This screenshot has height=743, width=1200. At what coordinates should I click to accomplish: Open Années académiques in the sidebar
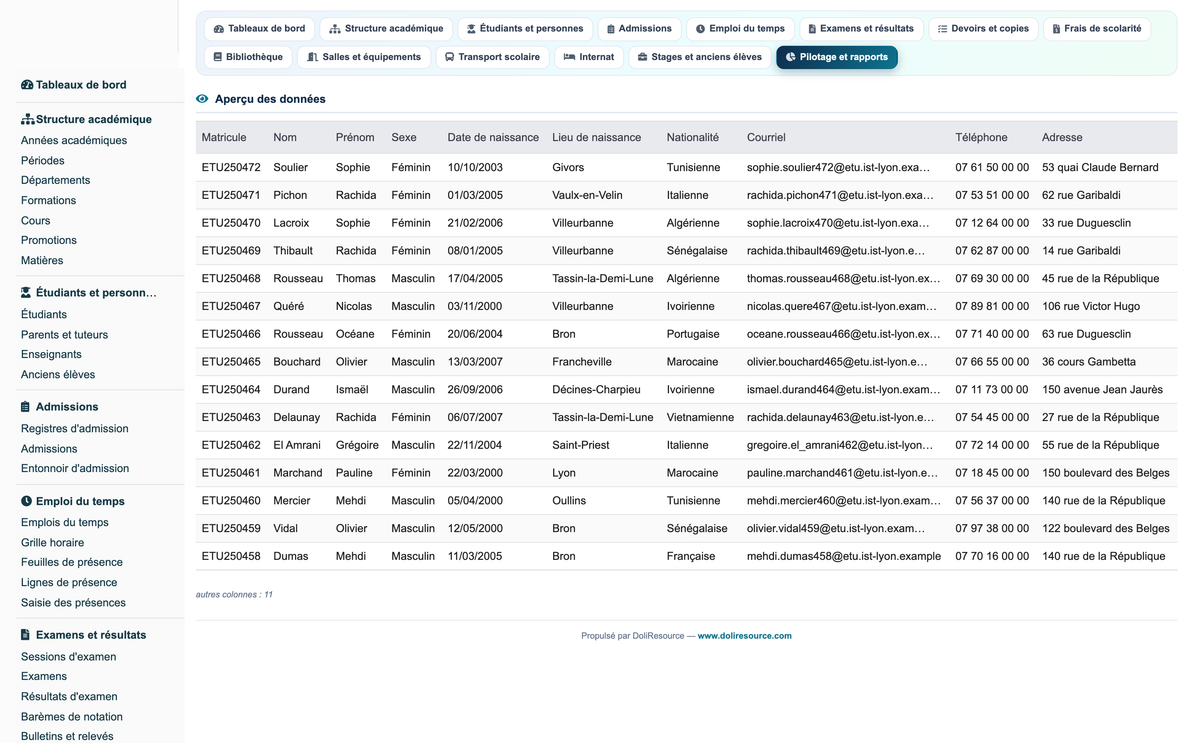pos(74,141)
